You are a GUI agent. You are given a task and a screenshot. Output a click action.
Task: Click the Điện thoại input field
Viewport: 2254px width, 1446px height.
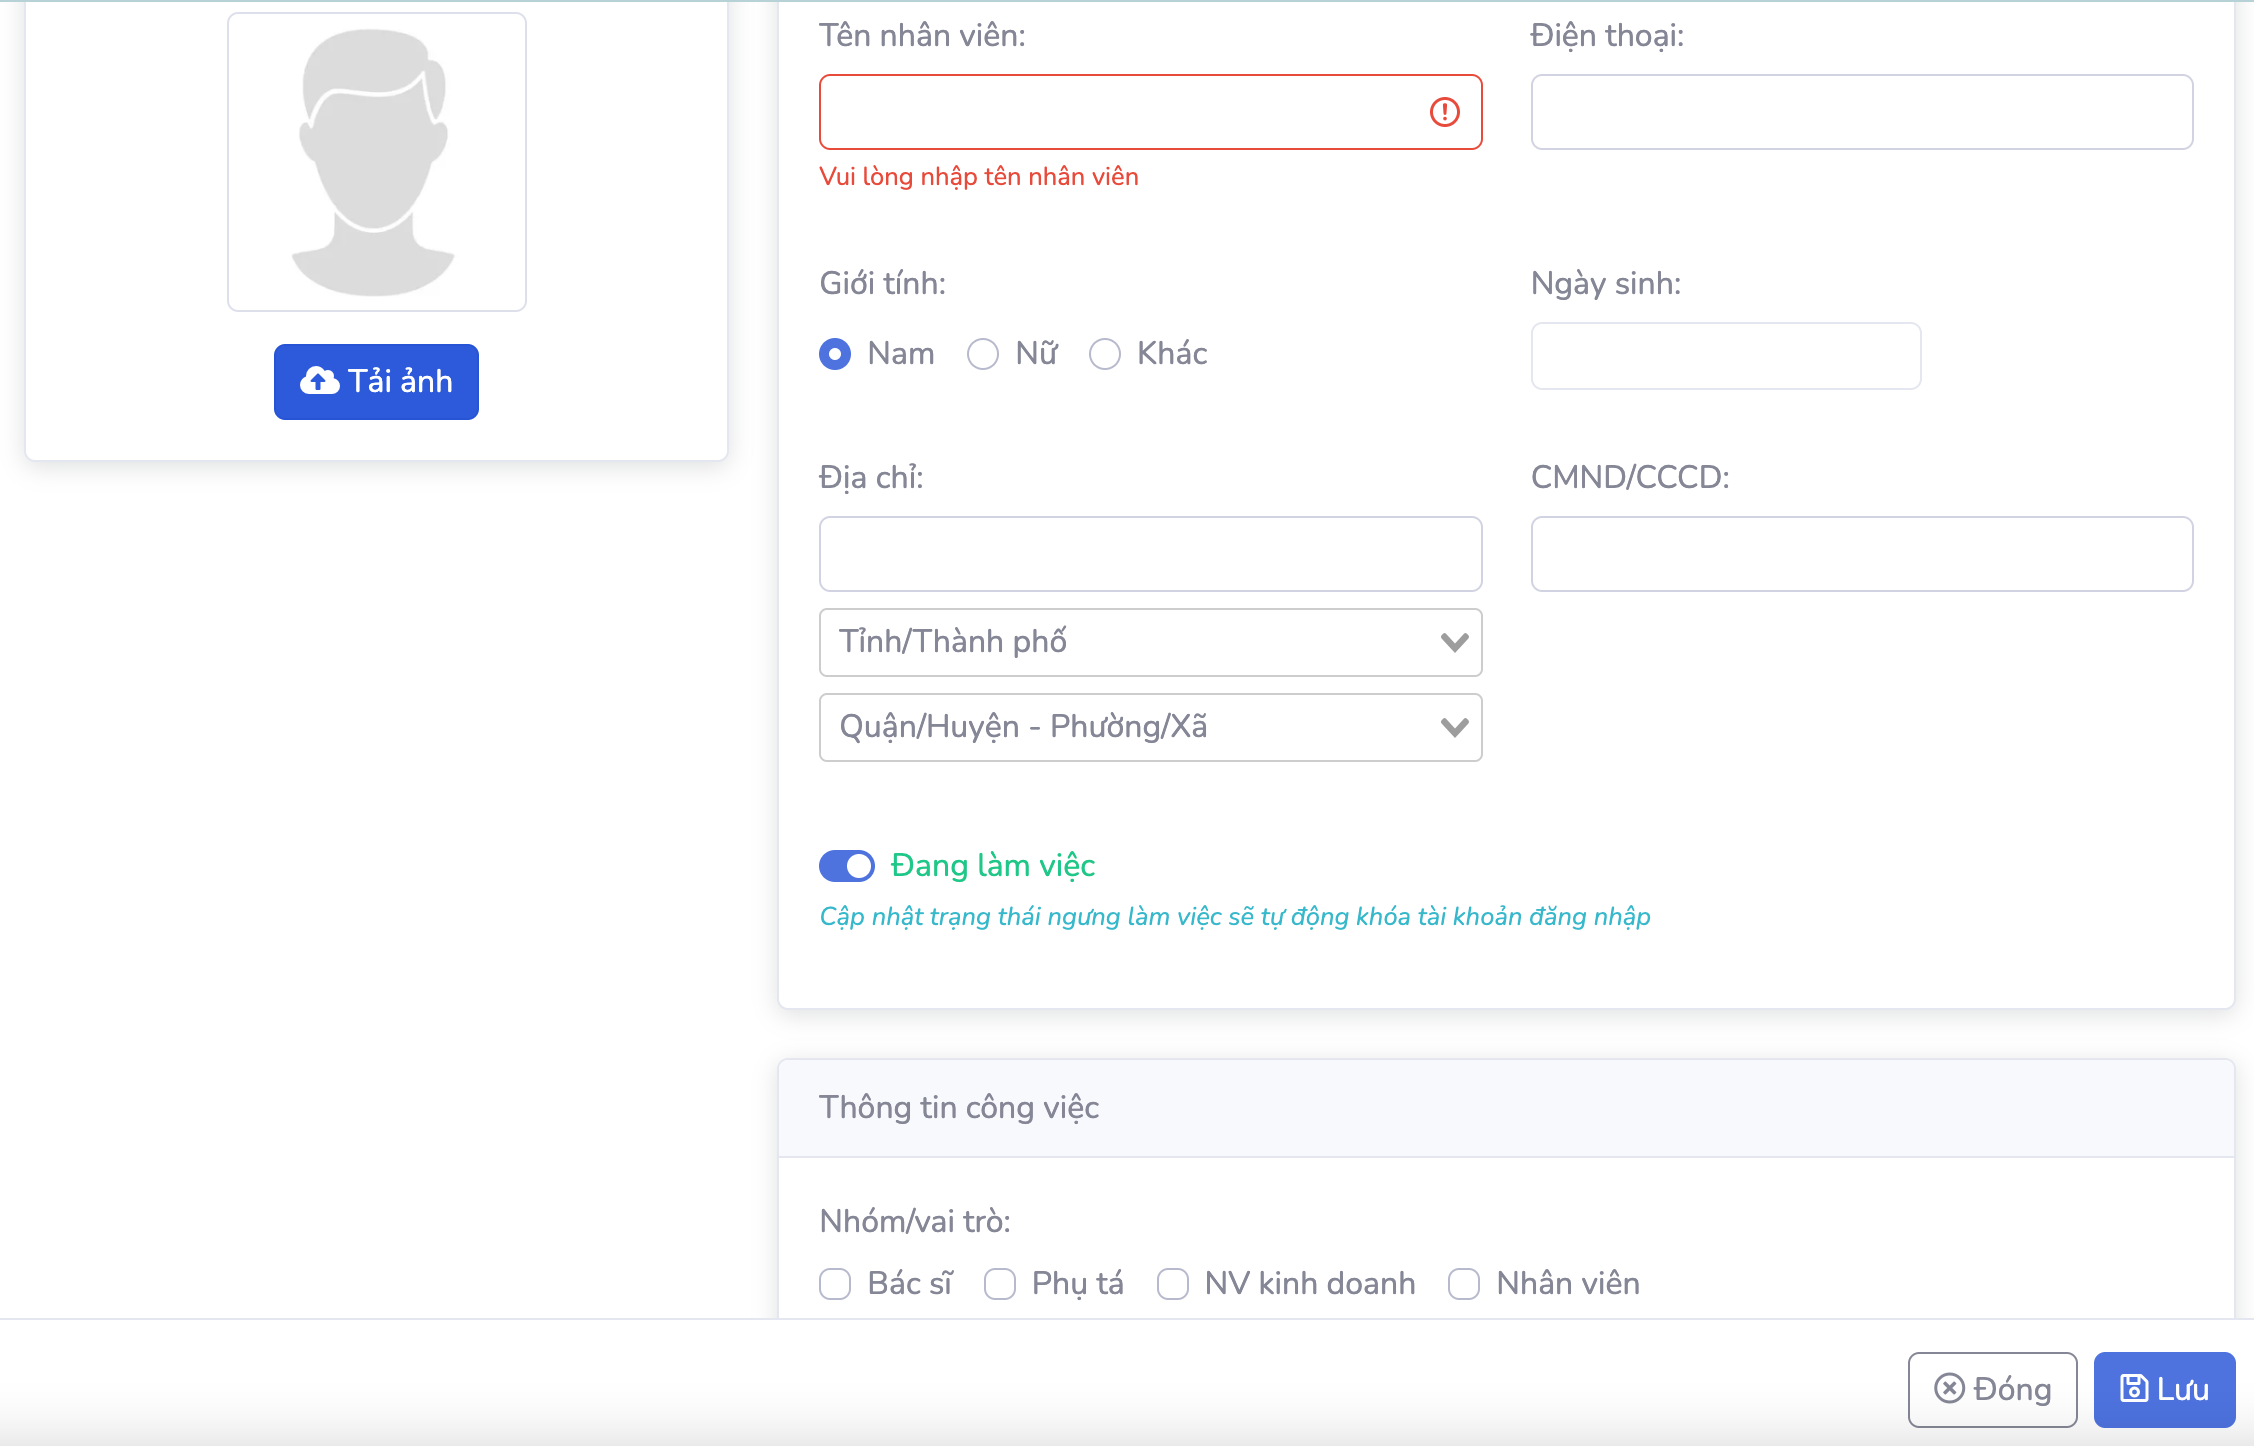(1861, 112)
